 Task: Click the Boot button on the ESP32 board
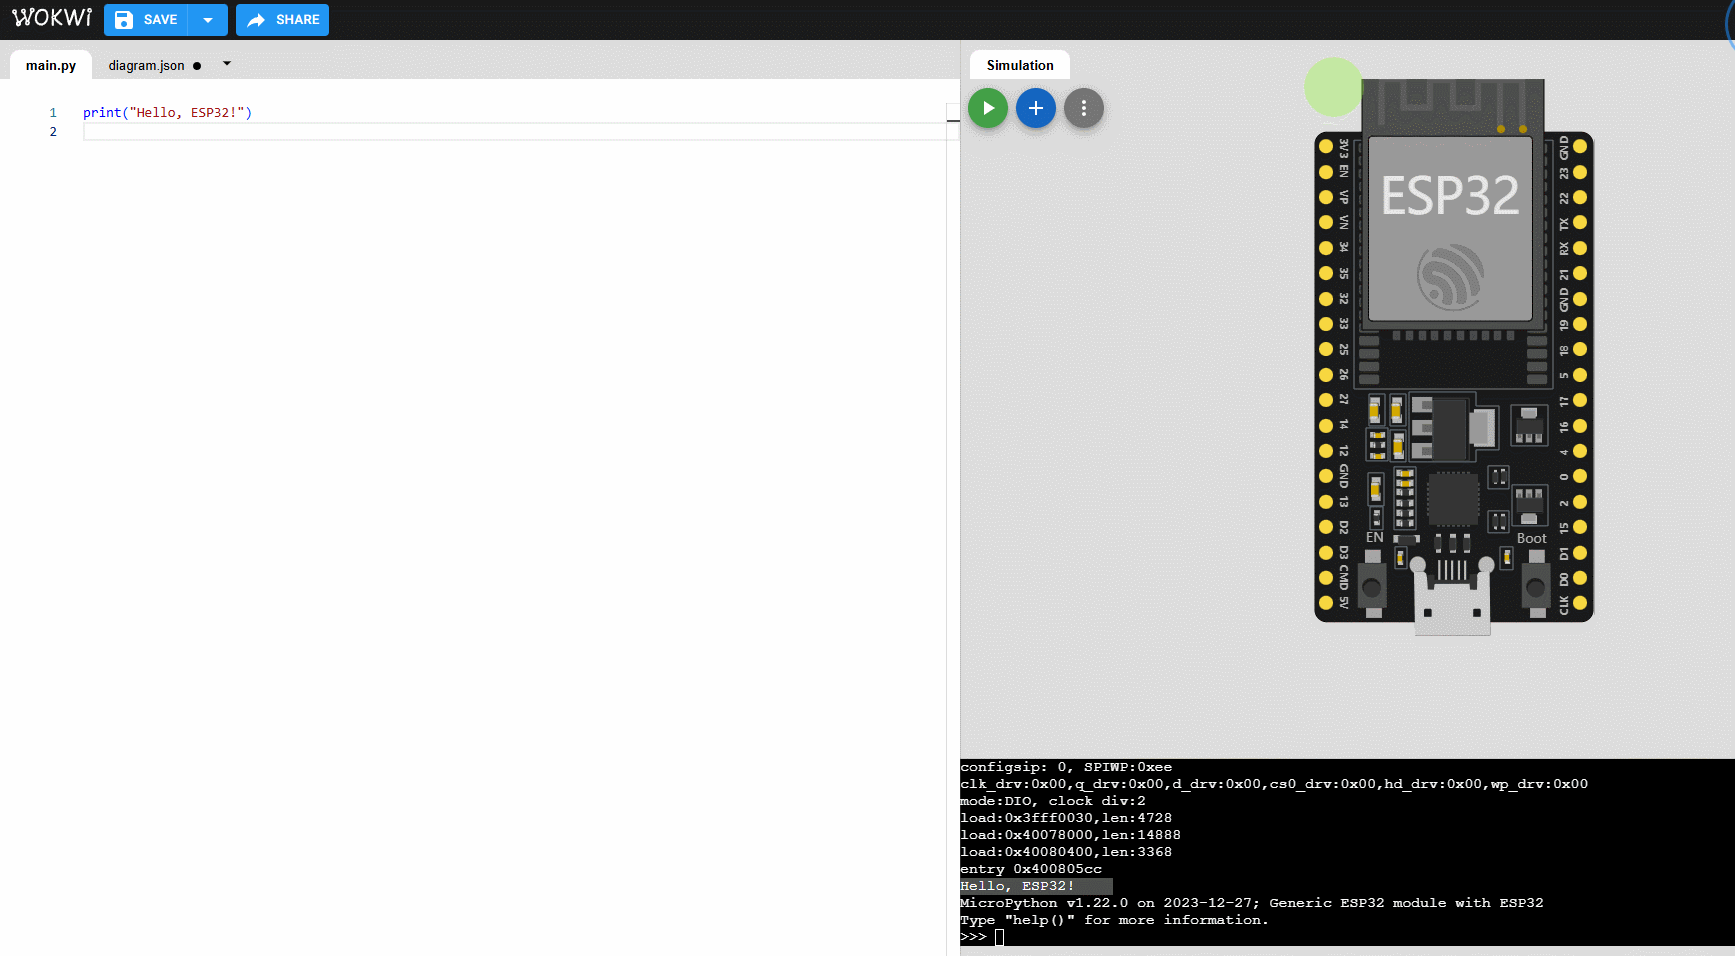[x=1536, y=586]
